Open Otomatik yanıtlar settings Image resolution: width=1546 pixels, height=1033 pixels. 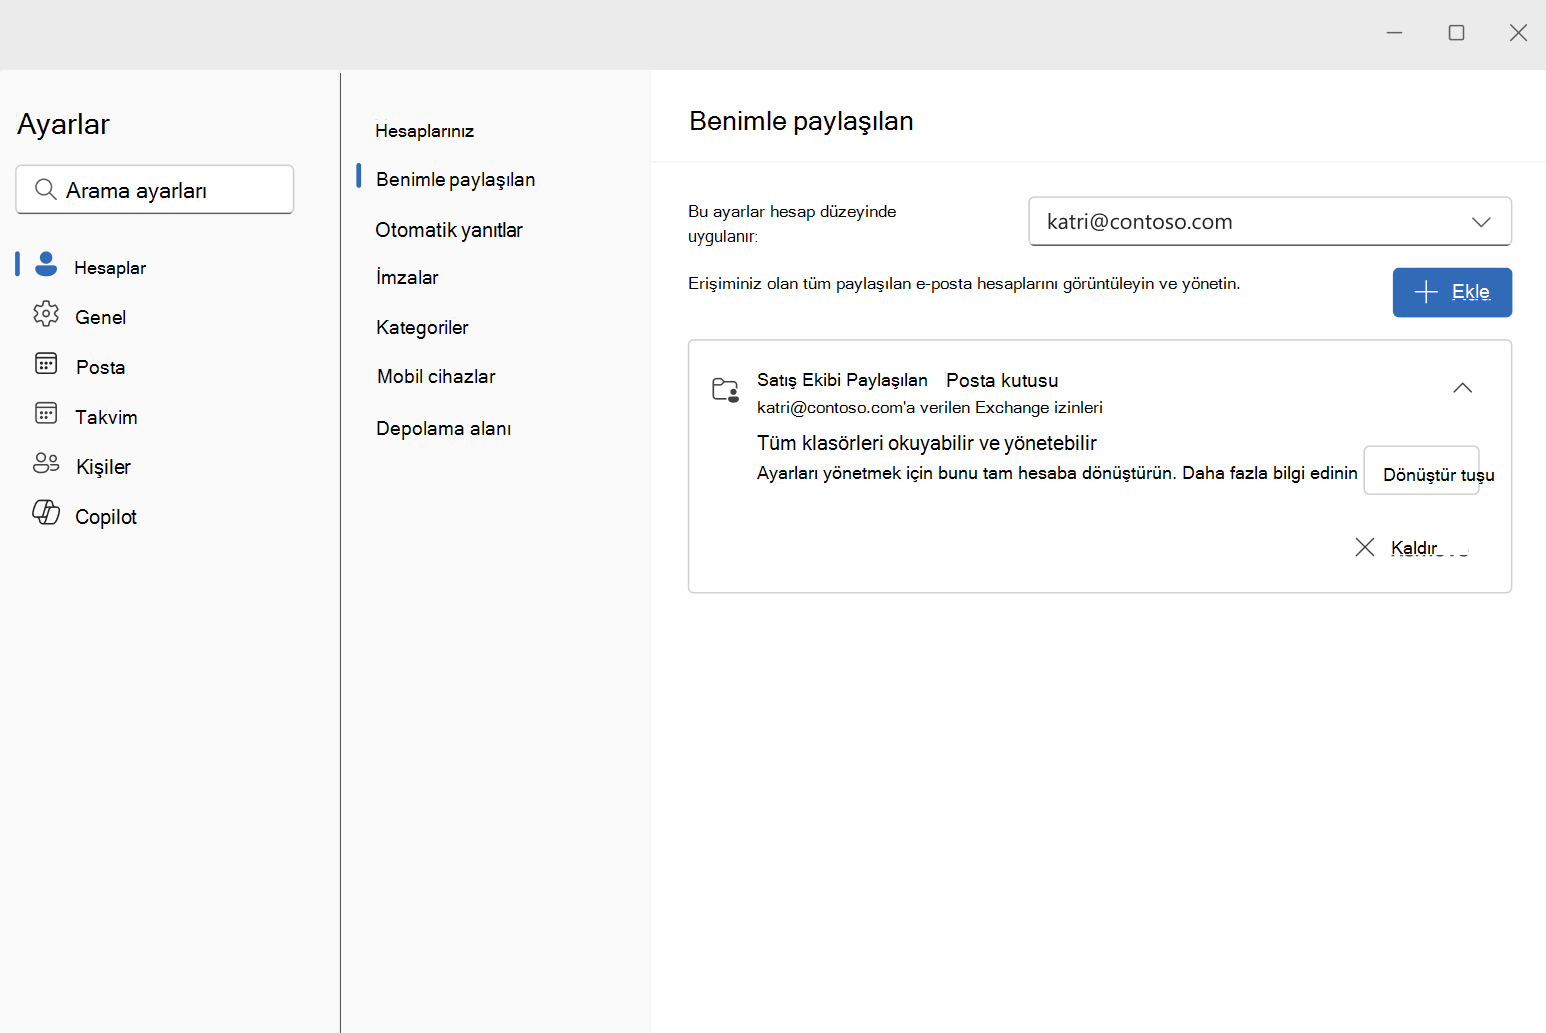coord(449,230)
